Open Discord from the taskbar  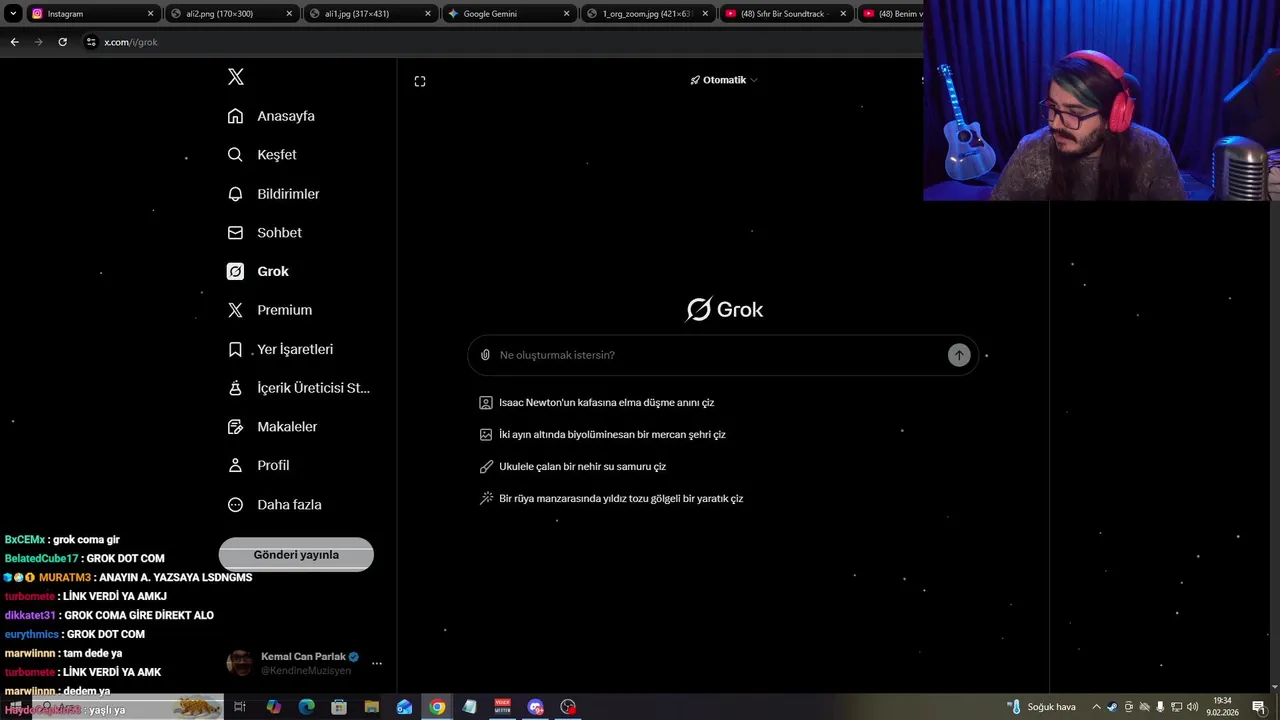point(536,707)
